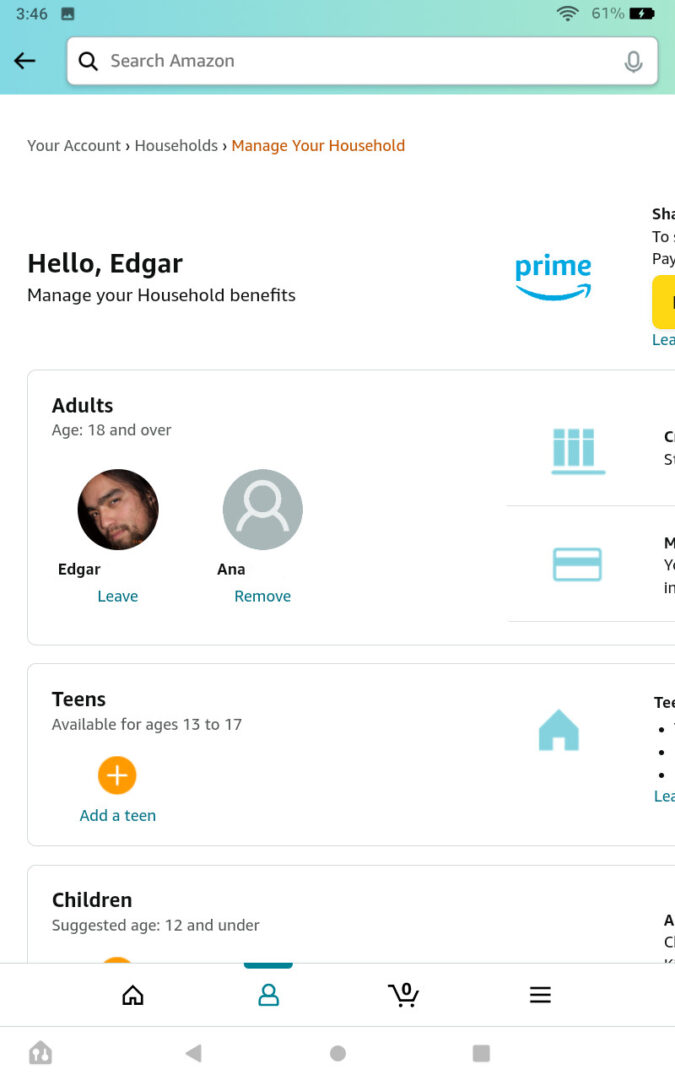Tap the teal house icon in Teens section
The image size is (675, 1080).
pyautogui.click(x=557, y=730)
